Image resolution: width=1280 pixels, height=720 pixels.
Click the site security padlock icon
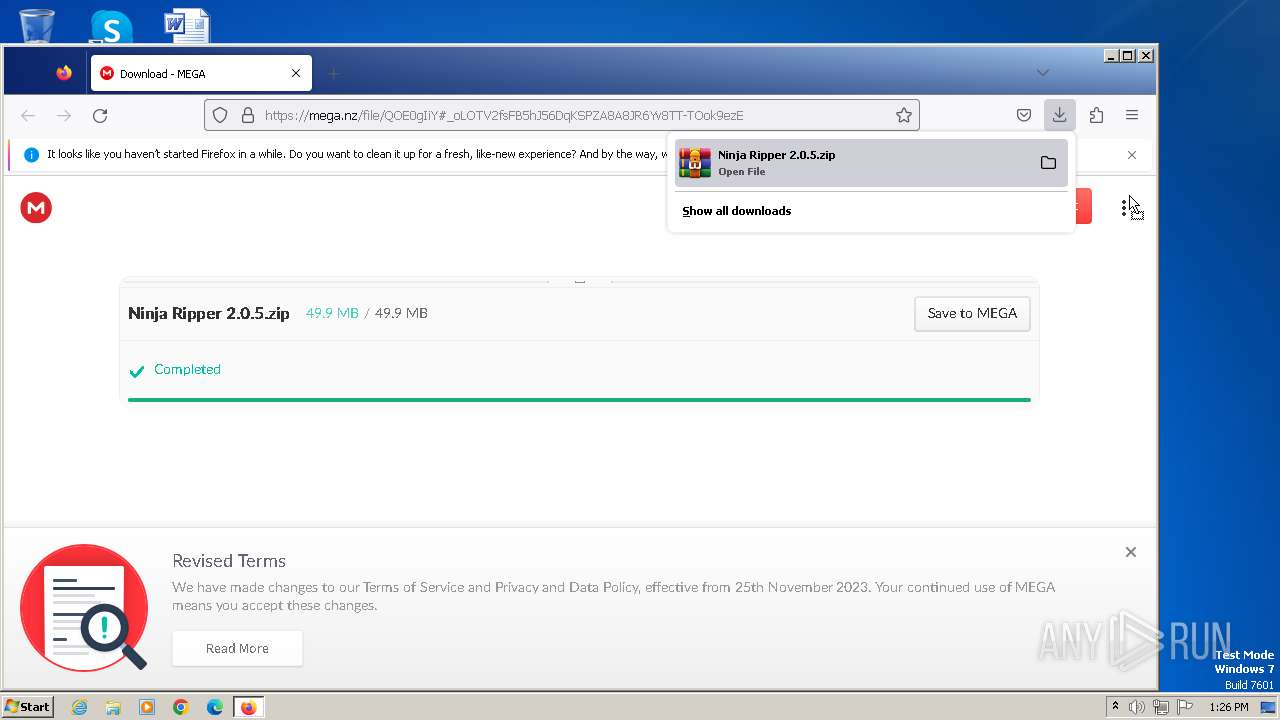tap(248, 115)
